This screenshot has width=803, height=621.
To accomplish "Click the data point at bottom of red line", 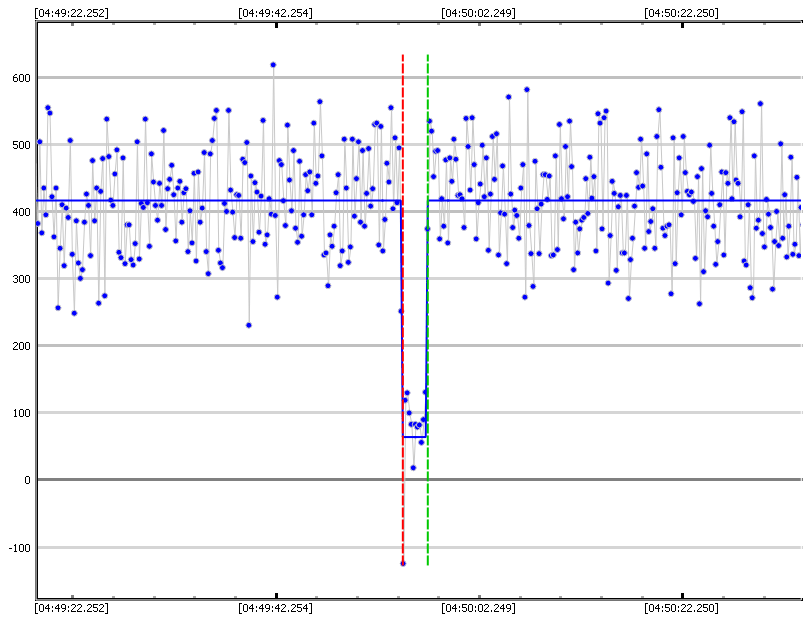I will click(403, 564).
